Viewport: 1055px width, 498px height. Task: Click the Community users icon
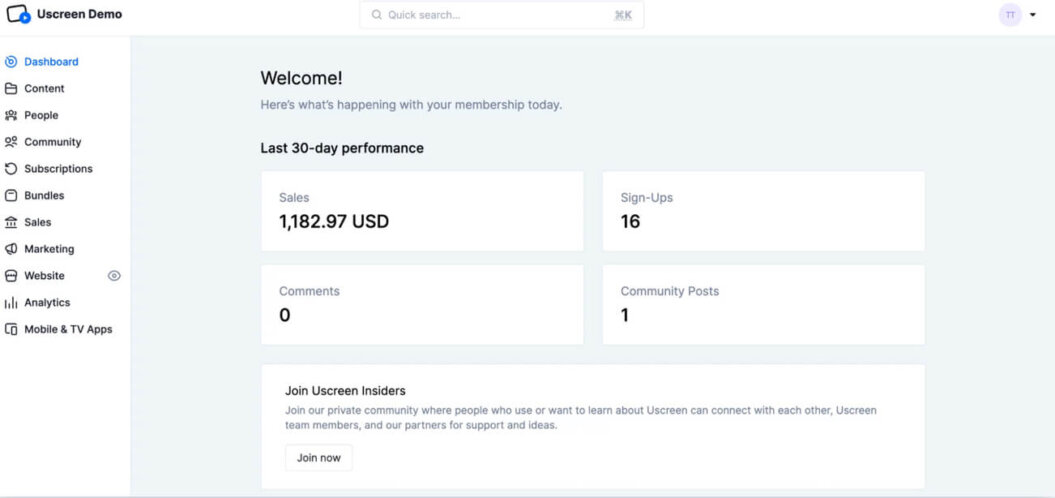tap(11, 142)
